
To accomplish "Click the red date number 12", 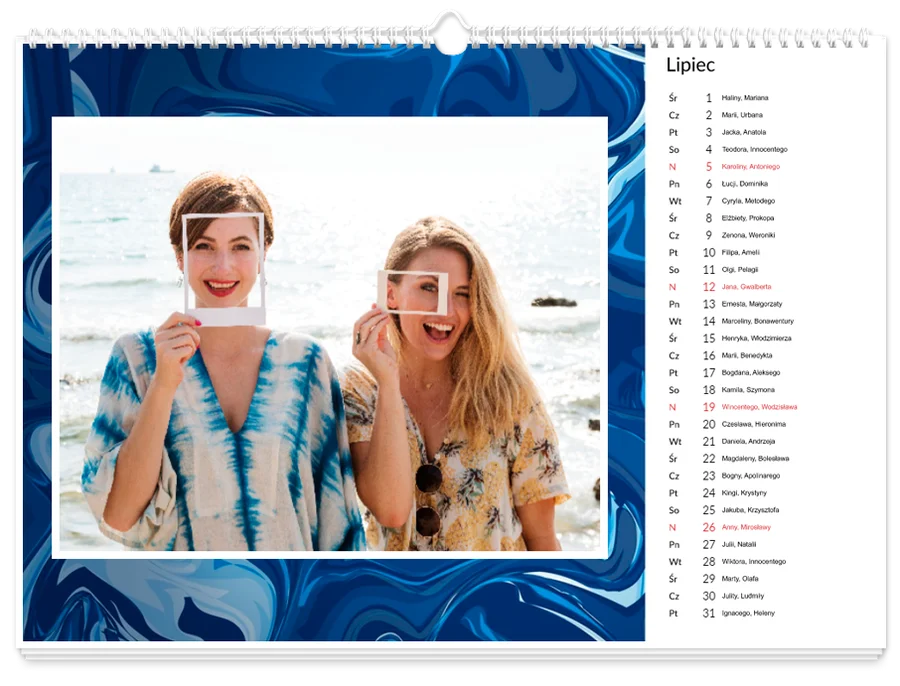I will (x=709, y=287).
